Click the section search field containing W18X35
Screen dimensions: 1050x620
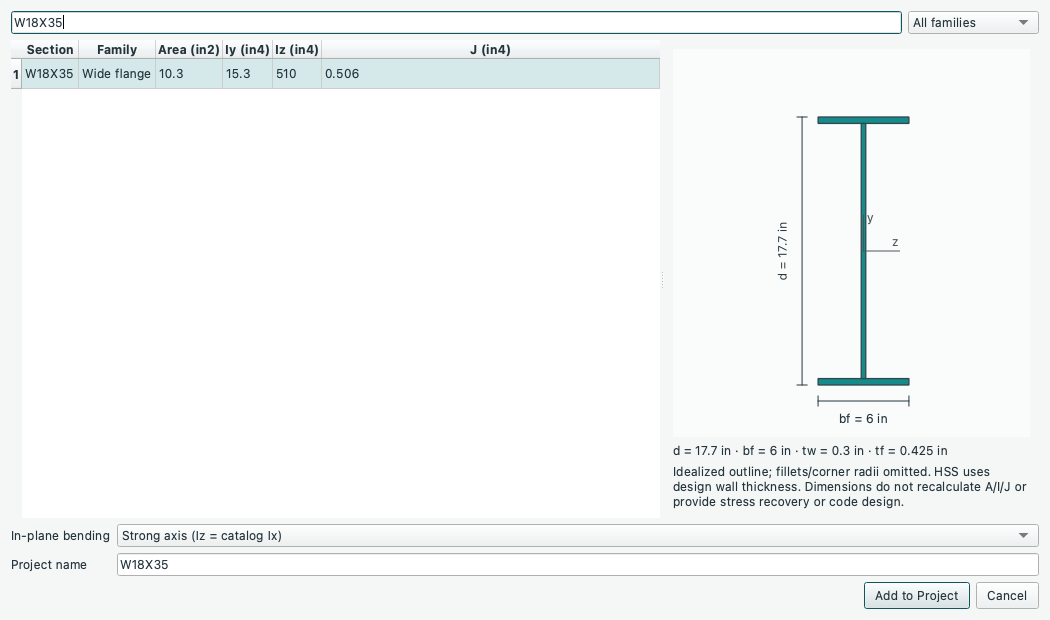456,22
